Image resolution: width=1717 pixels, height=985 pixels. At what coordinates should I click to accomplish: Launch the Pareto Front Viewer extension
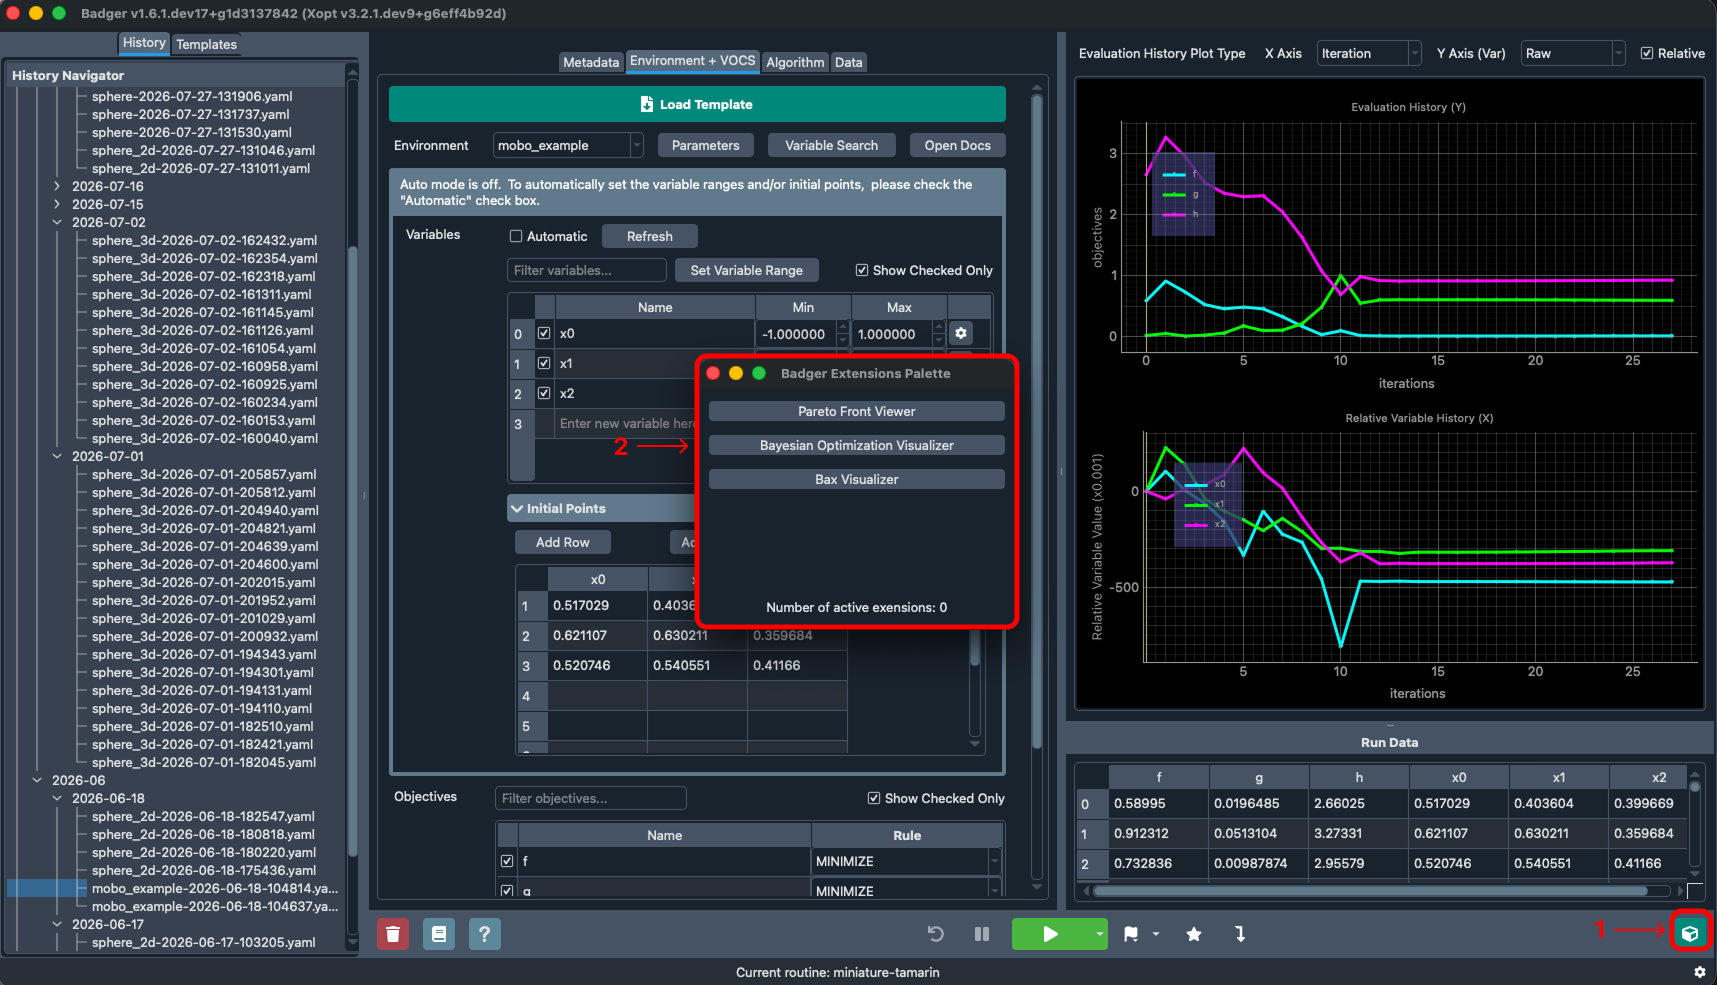pyautogui.click(x=857, y=411)
